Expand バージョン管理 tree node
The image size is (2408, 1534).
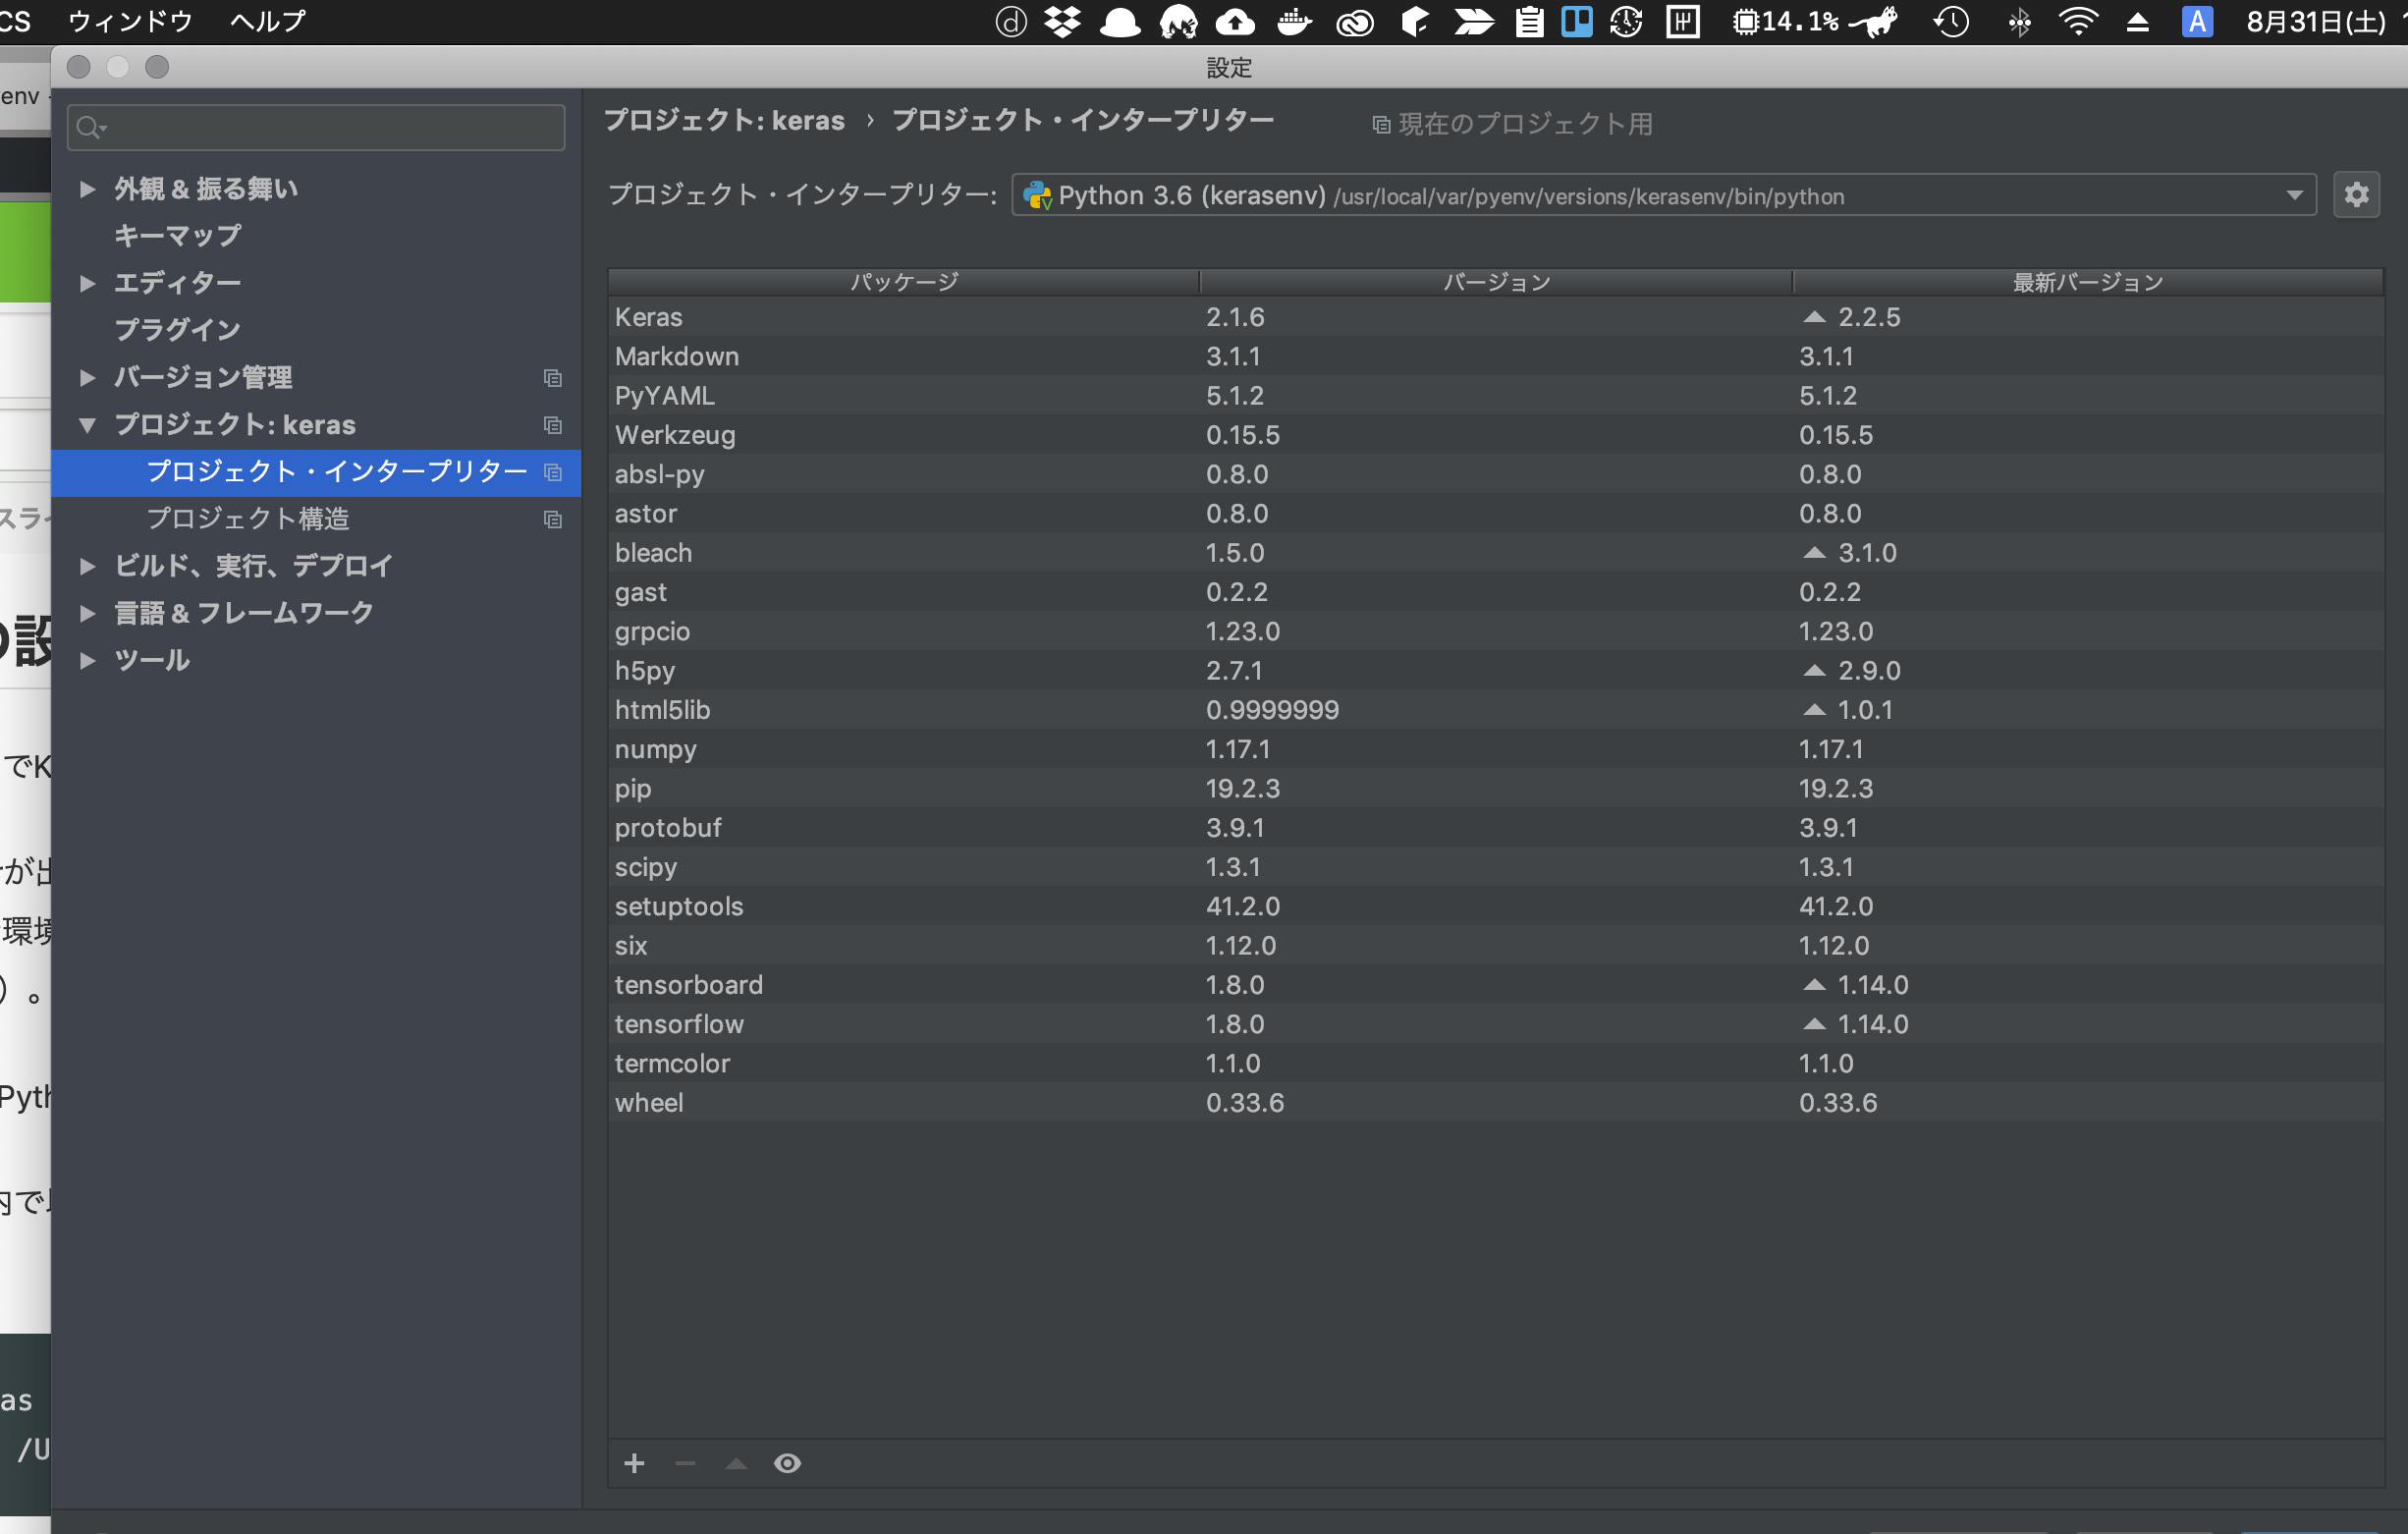[87, 377]
